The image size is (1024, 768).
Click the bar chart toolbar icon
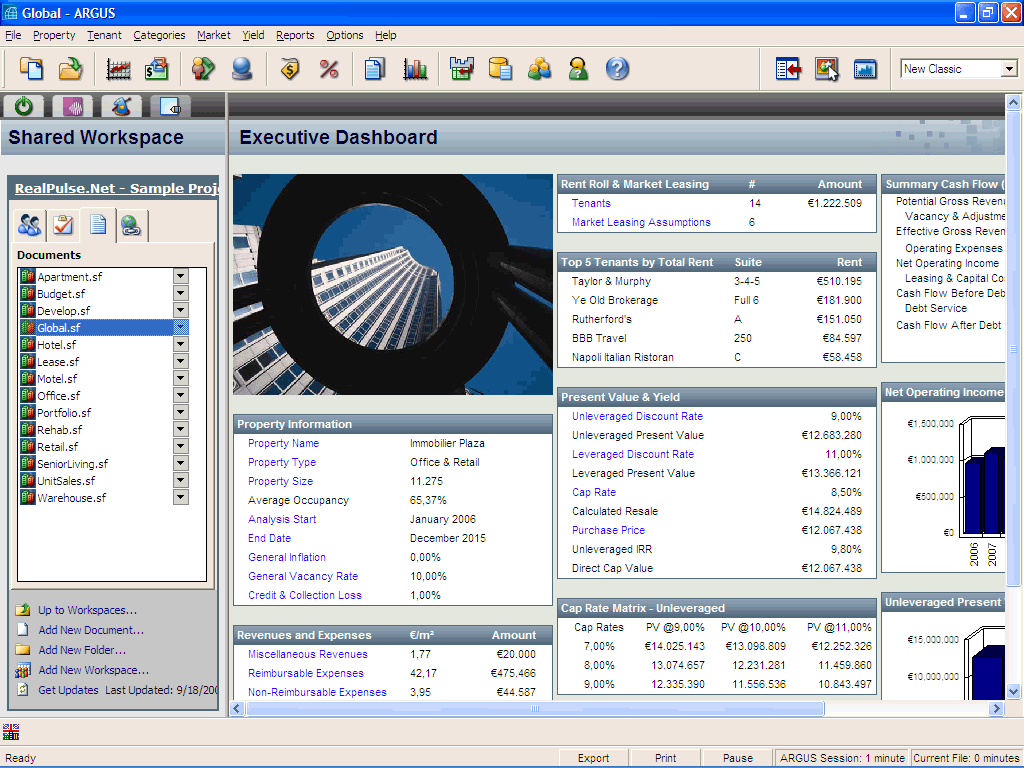tap(415, 69)
